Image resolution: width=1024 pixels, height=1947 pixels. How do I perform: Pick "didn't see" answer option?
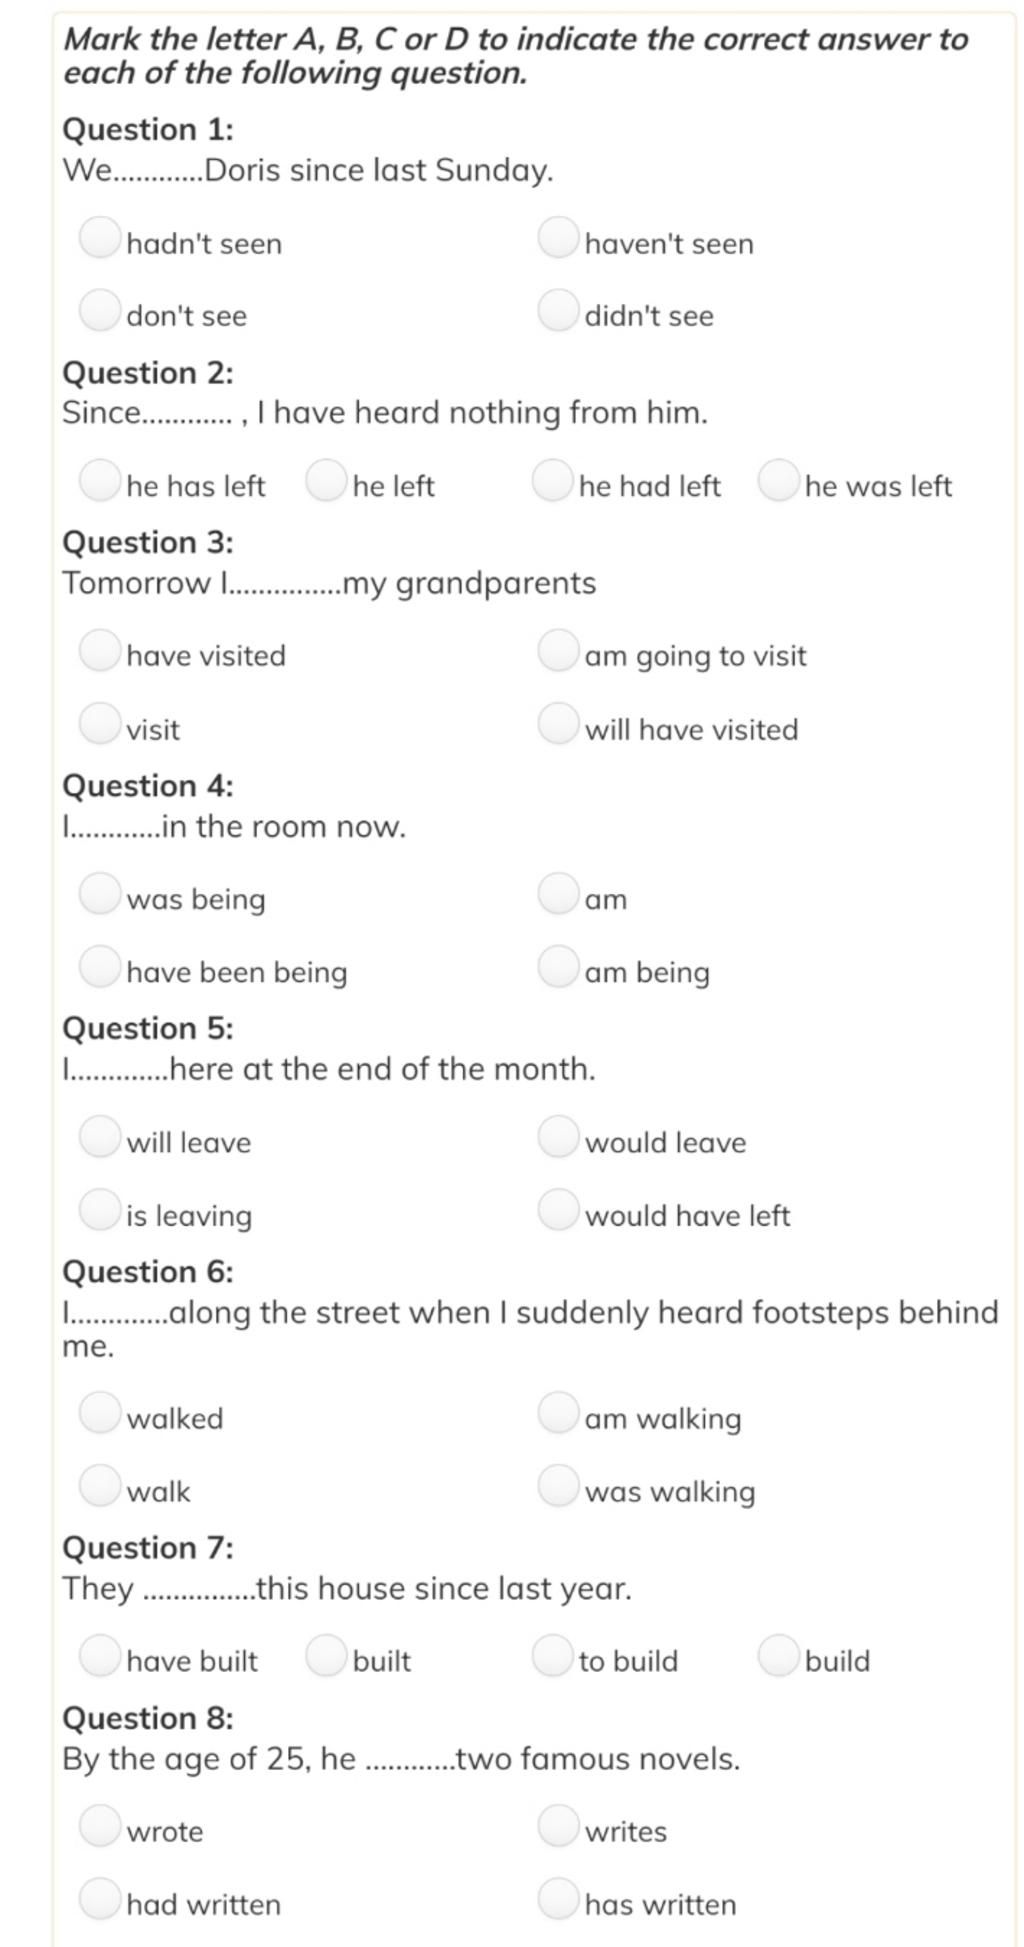tap(557, 310)
